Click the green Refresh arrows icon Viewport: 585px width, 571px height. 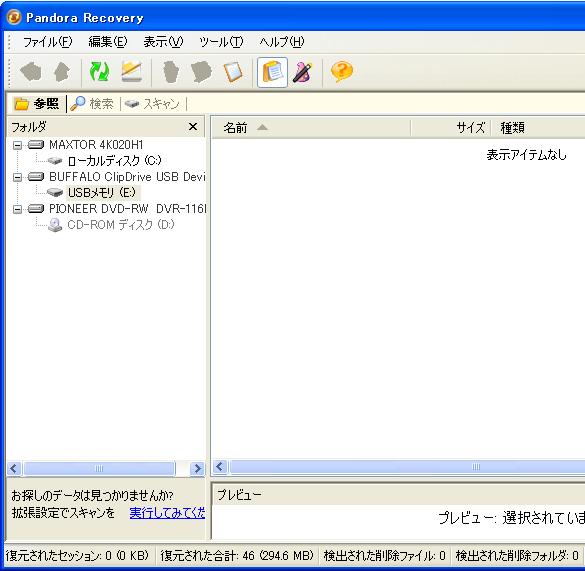click(x=99, y=72)
